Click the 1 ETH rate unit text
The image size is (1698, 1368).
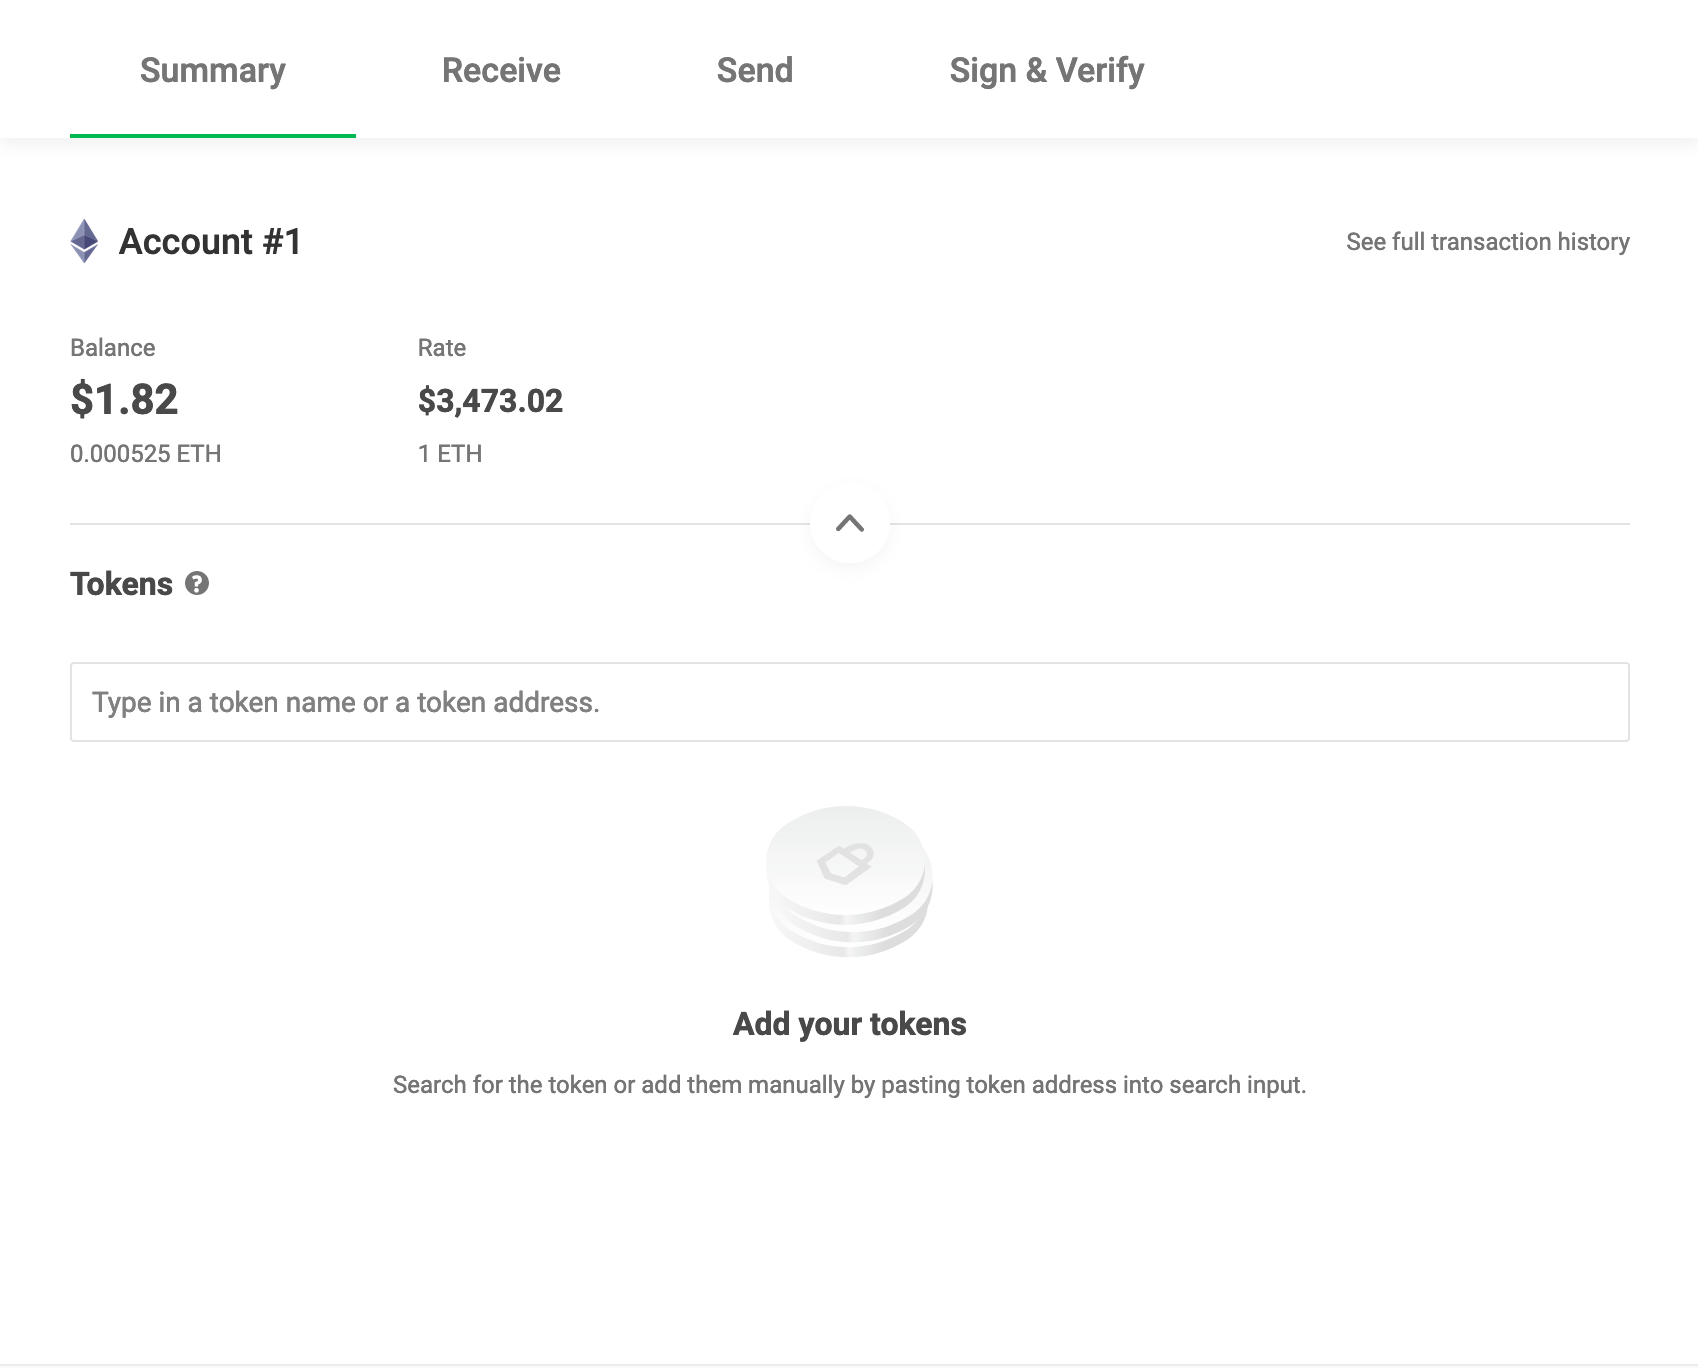(450, 454)
